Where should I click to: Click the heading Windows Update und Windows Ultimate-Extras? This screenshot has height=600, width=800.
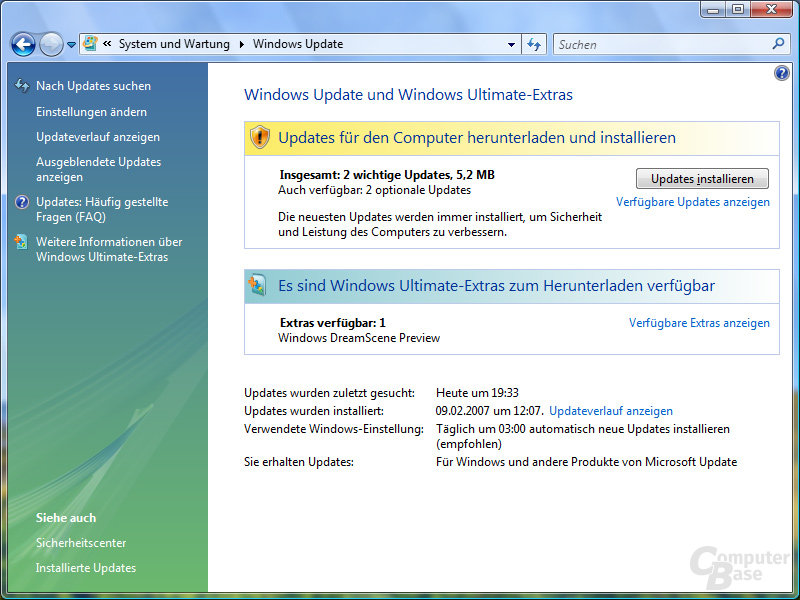tap(409, 95)
